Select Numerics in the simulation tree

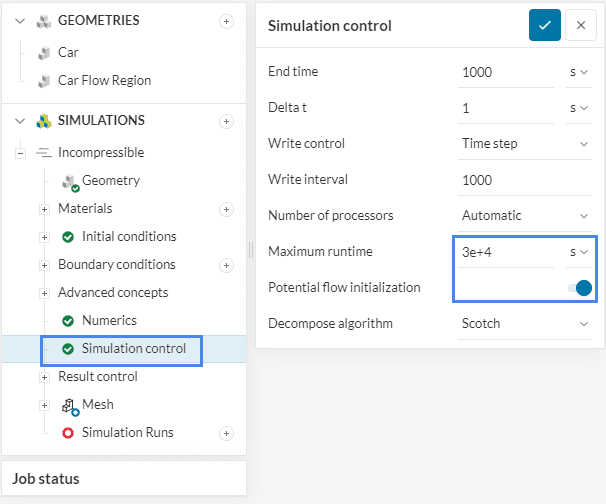[x=108, y=321]
